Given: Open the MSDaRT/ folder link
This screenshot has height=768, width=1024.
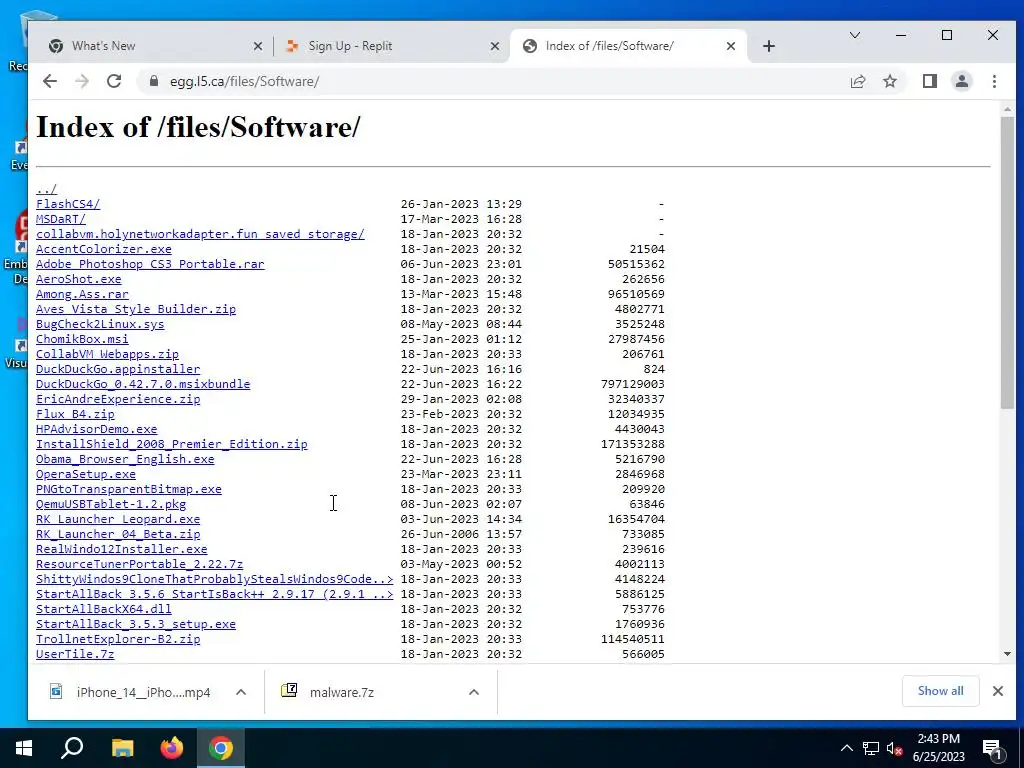Looking at the screenshot, I should coord(61,219).
